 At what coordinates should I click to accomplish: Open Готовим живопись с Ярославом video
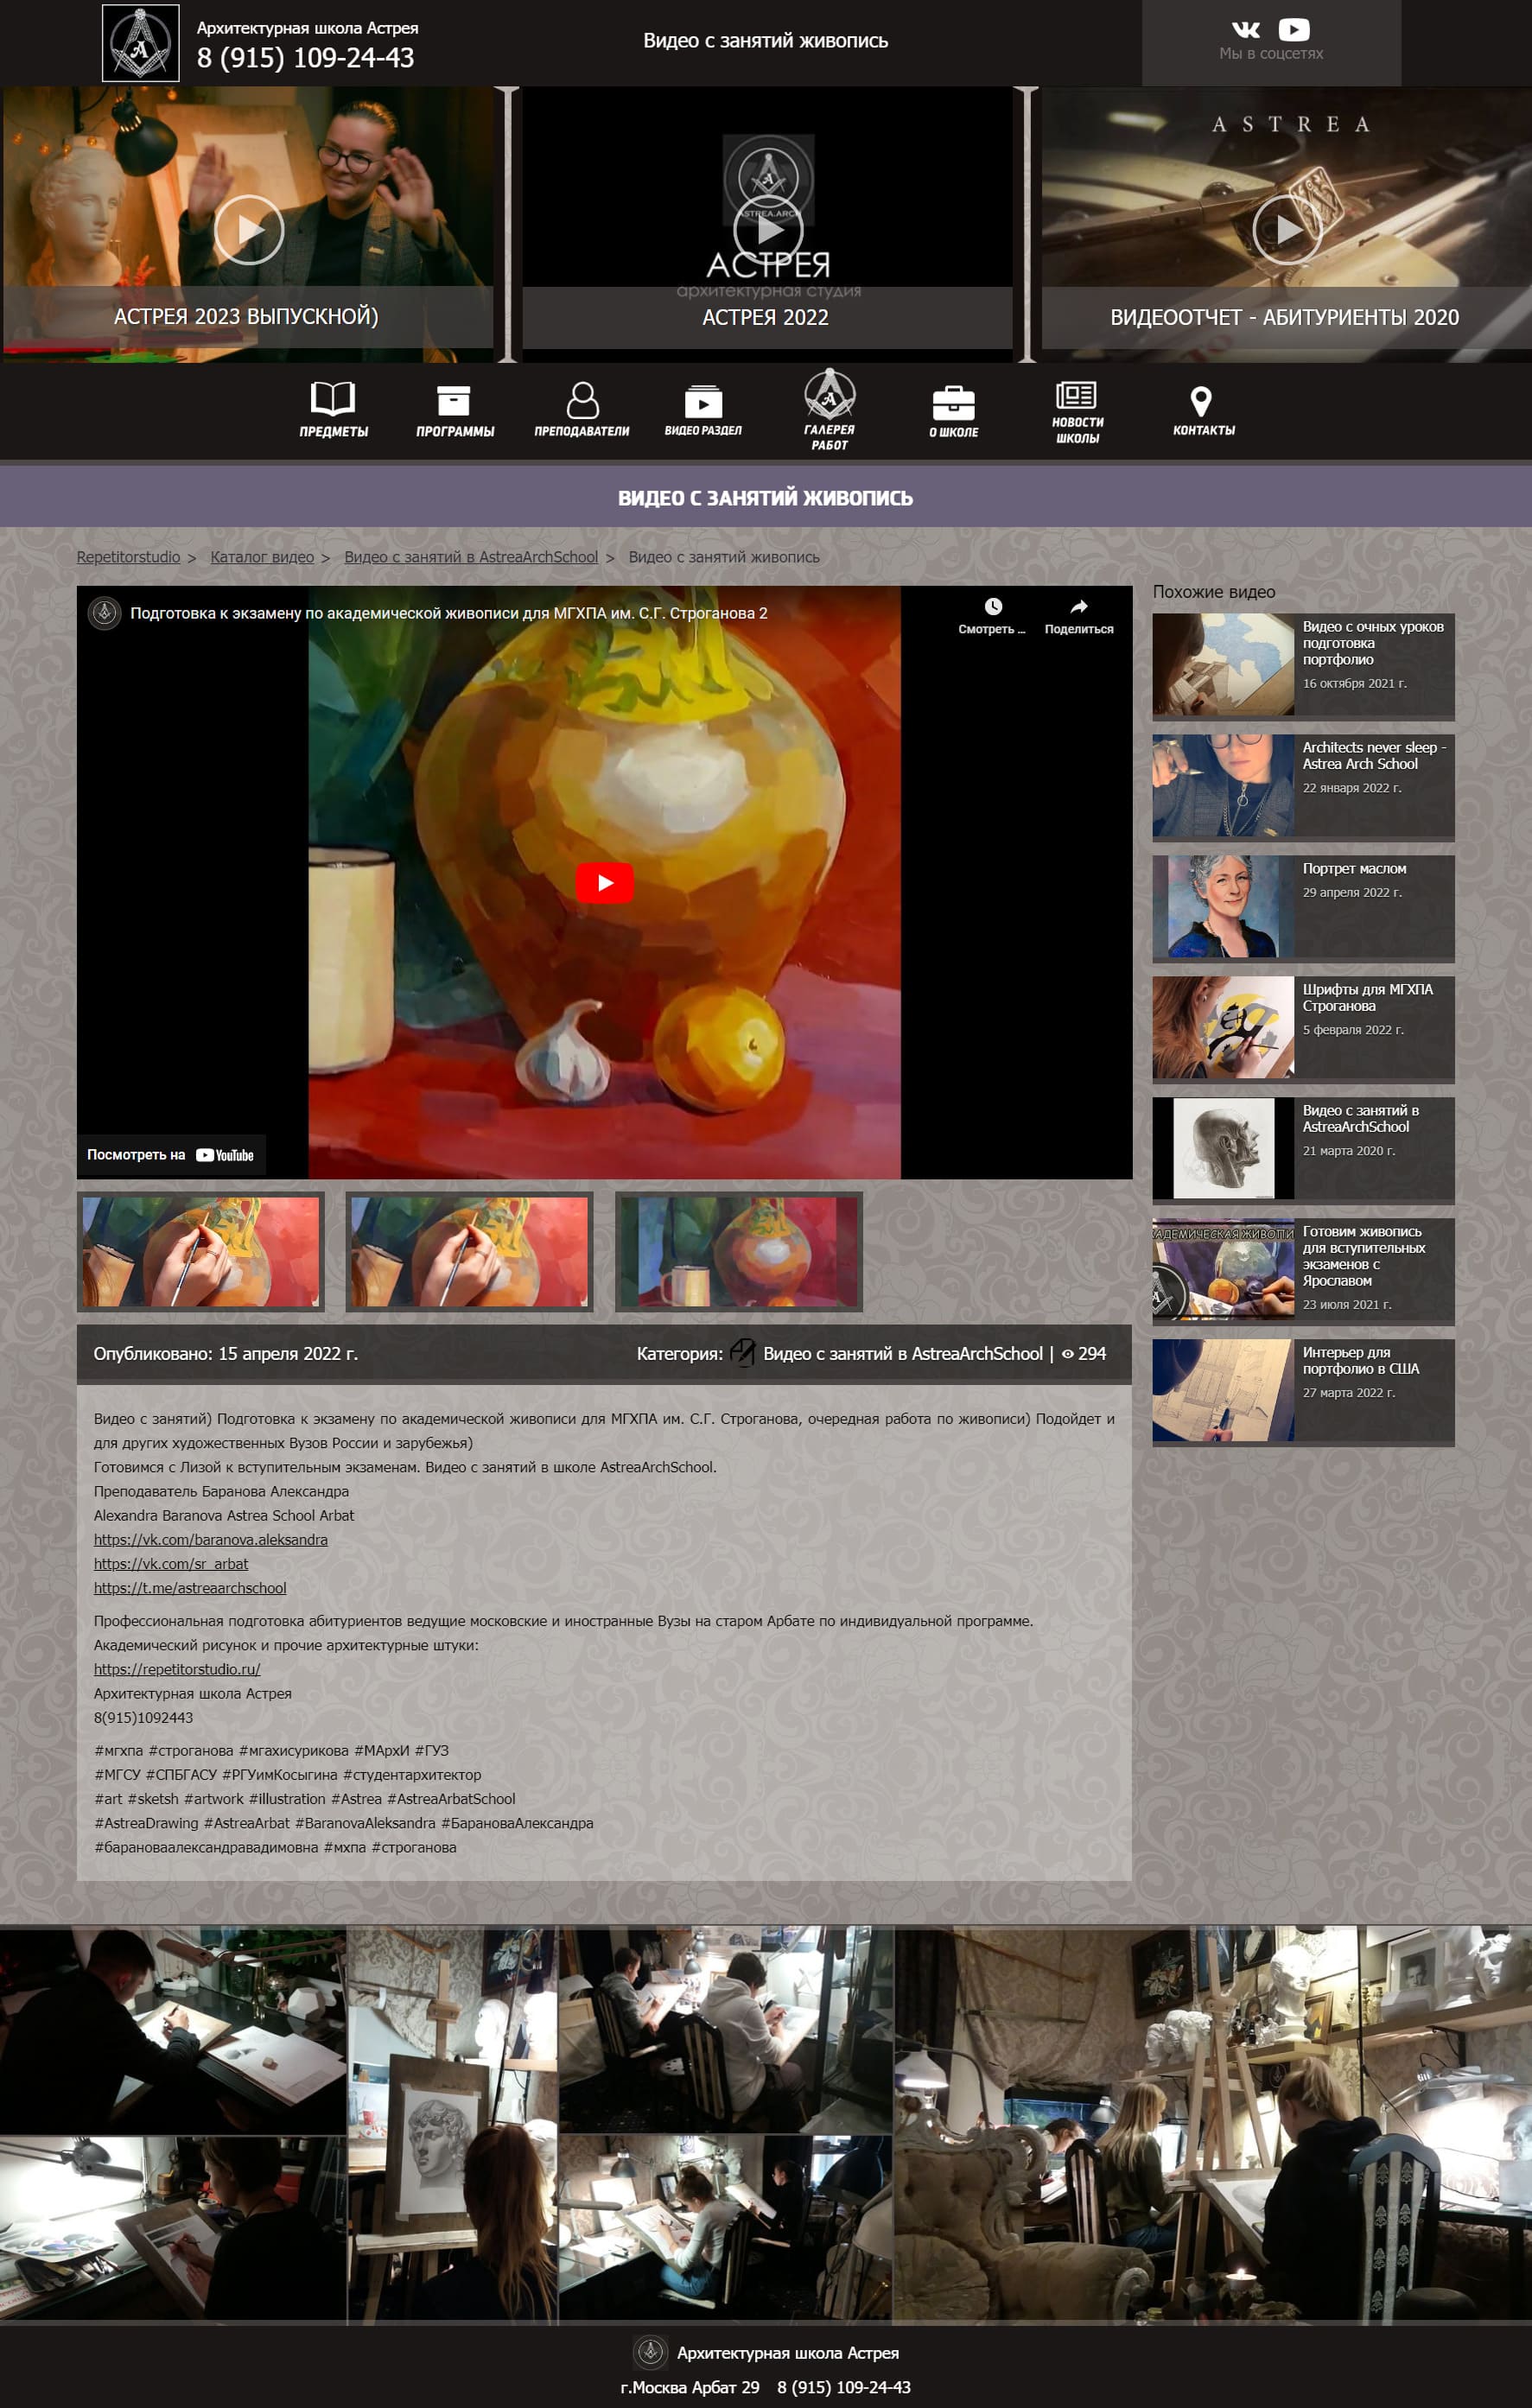[1303, 1270]
